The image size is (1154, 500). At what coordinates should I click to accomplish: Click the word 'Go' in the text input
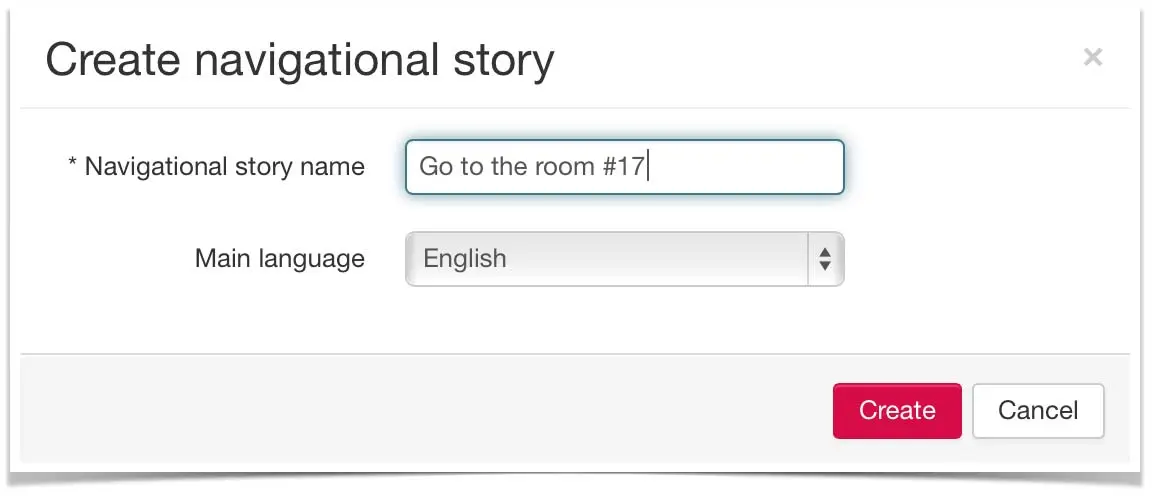[435, 166]
